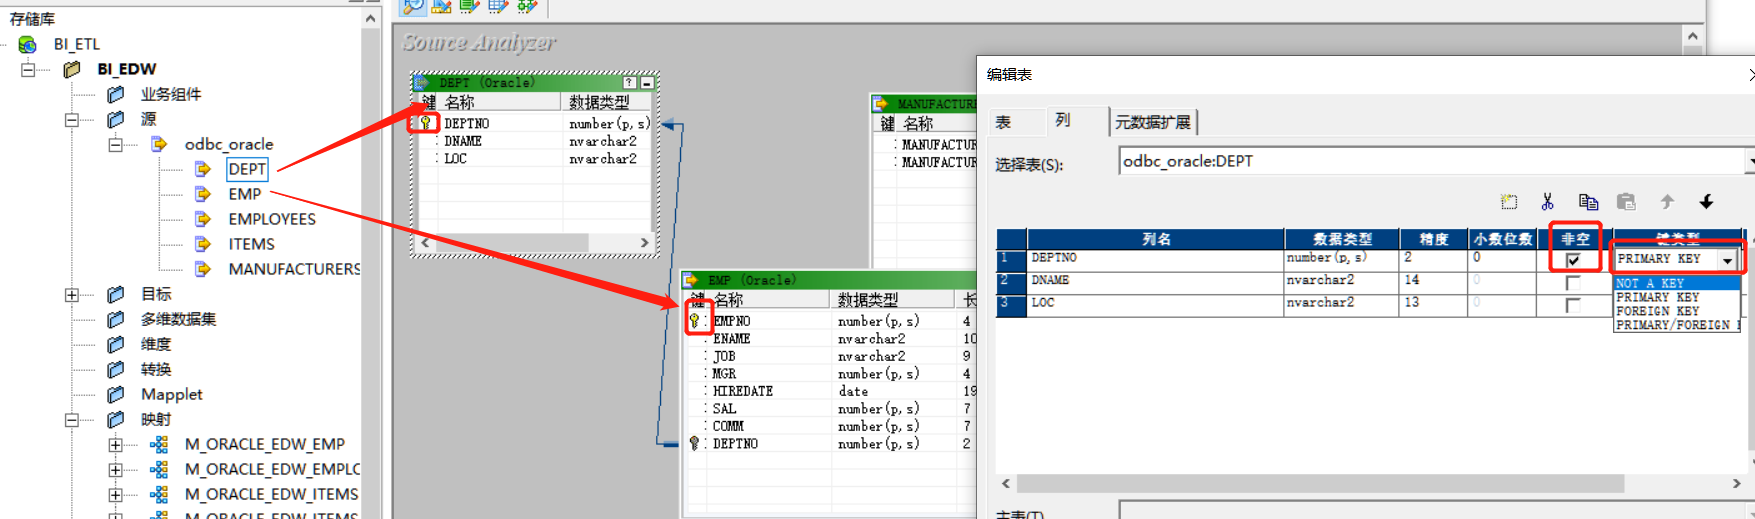Click the BI_ETL repository icon

click(x=27, y=44)
